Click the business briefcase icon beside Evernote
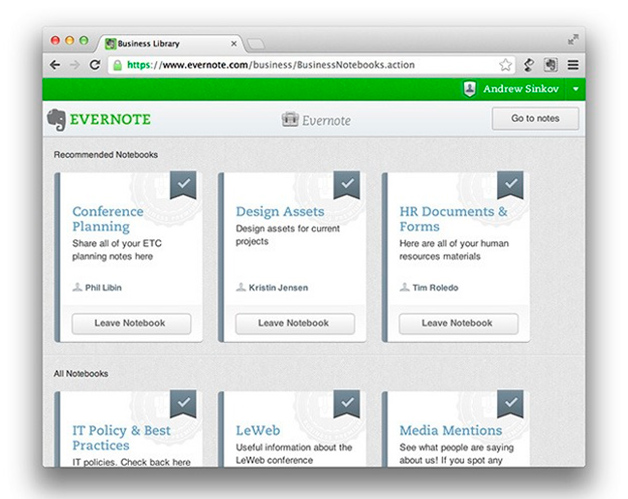 click(290, 119)
